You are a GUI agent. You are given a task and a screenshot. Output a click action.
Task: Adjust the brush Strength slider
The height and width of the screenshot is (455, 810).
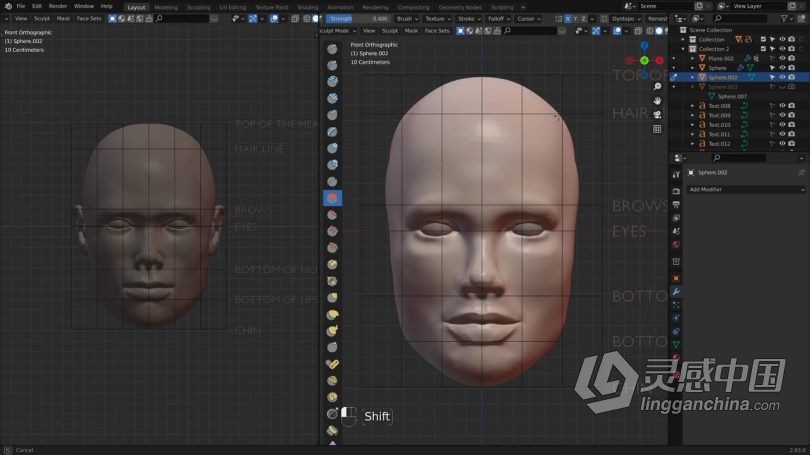358,19
